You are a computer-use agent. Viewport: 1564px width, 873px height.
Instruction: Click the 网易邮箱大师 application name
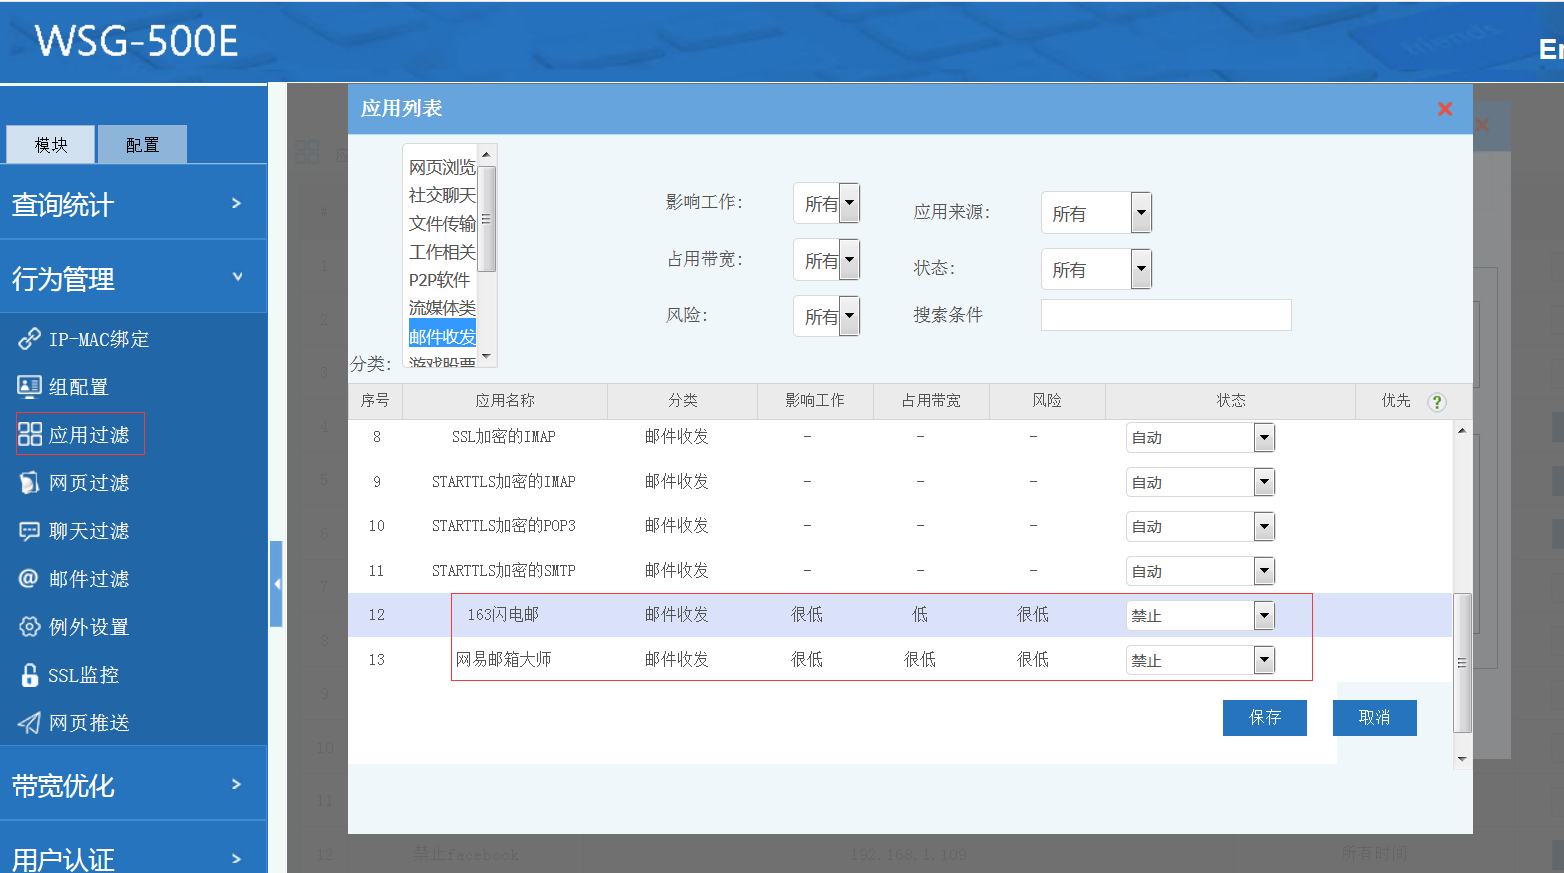pyautogui.click(x=503, y=660)
